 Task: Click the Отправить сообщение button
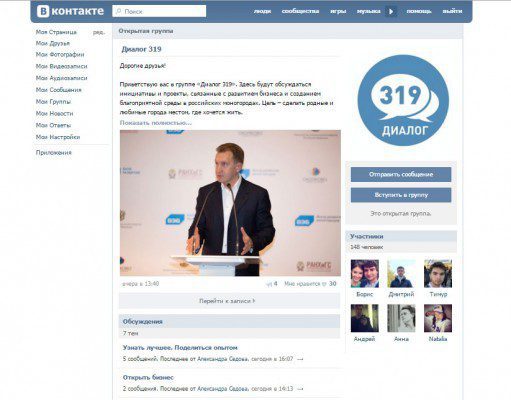coord(401,174)
